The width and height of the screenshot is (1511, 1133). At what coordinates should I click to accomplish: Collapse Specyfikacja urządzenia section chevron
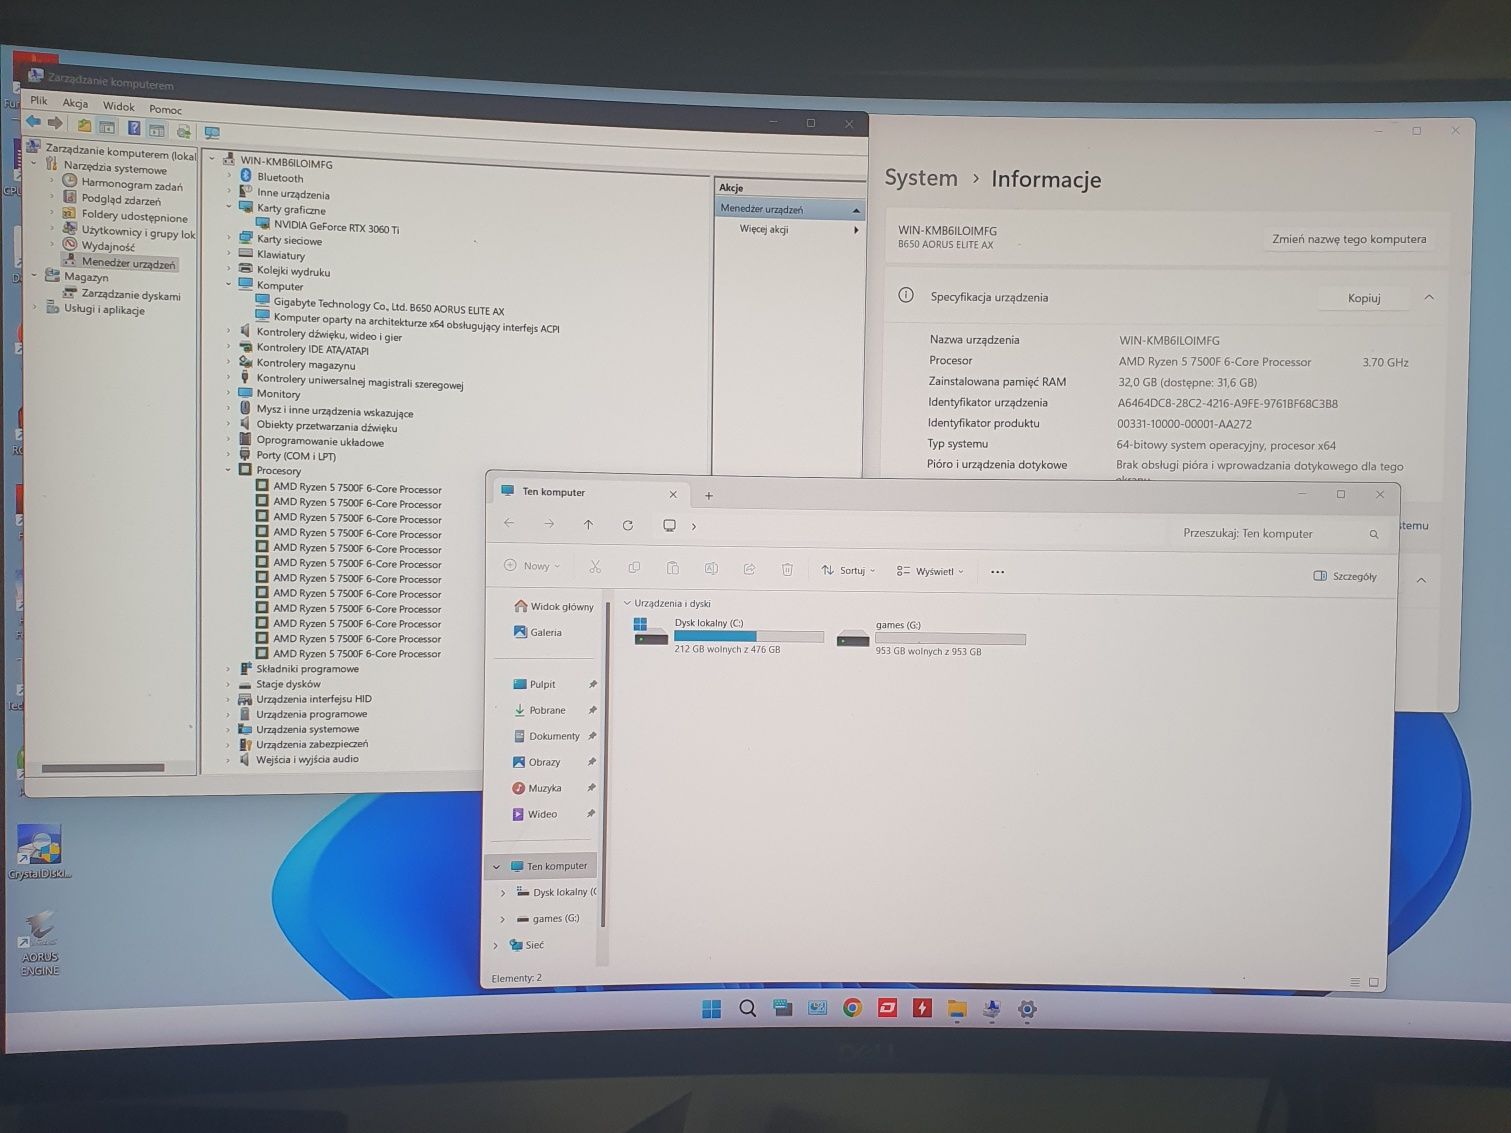pyautogui.click(x=1429, y=297)
